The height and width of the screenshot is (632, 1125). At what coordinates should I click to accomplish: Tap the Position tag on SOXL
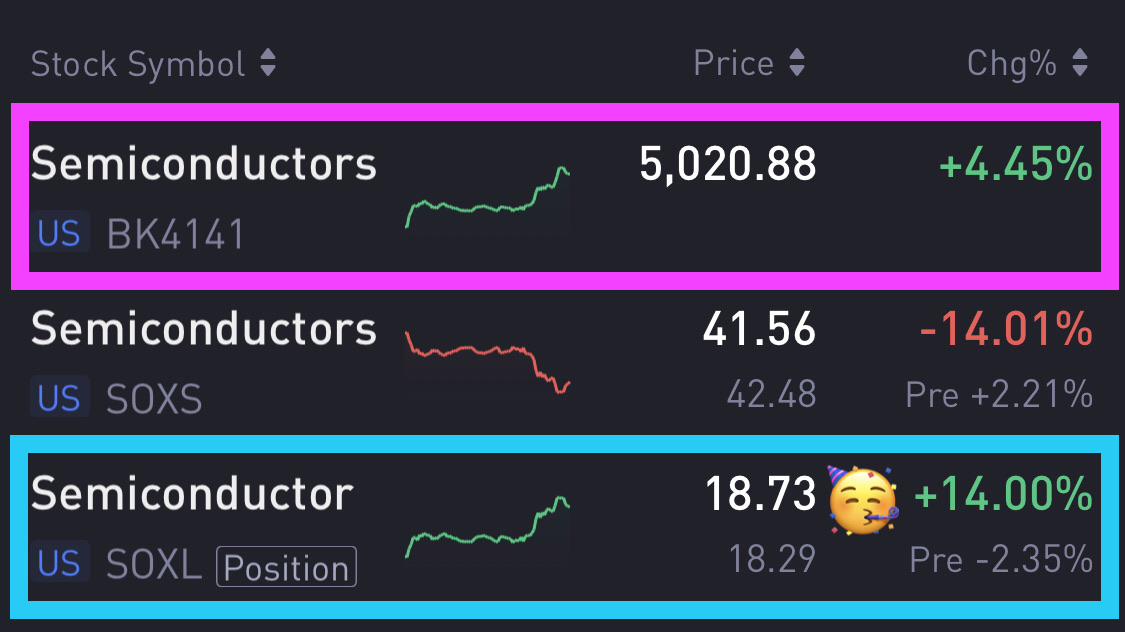click(x=286, y=567)
